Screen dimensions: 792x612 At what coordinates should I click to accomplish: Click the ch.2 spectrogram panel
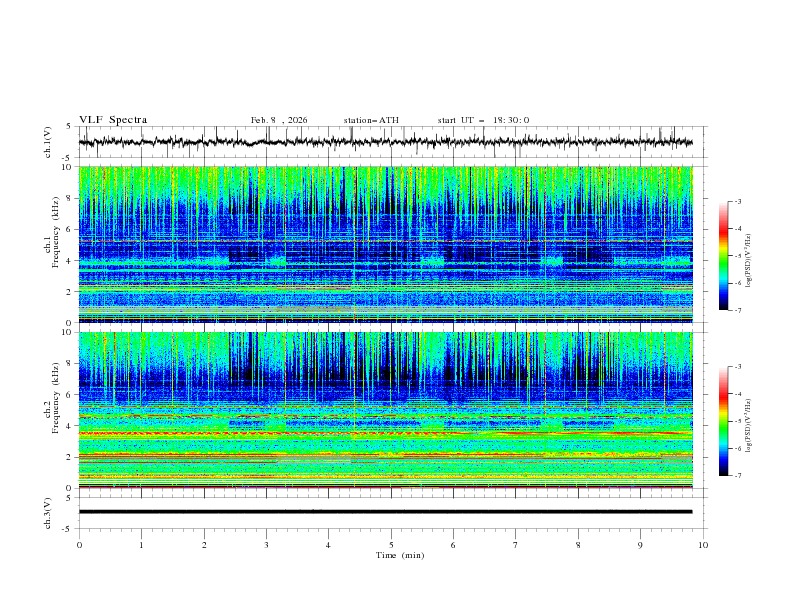(385, 410)
